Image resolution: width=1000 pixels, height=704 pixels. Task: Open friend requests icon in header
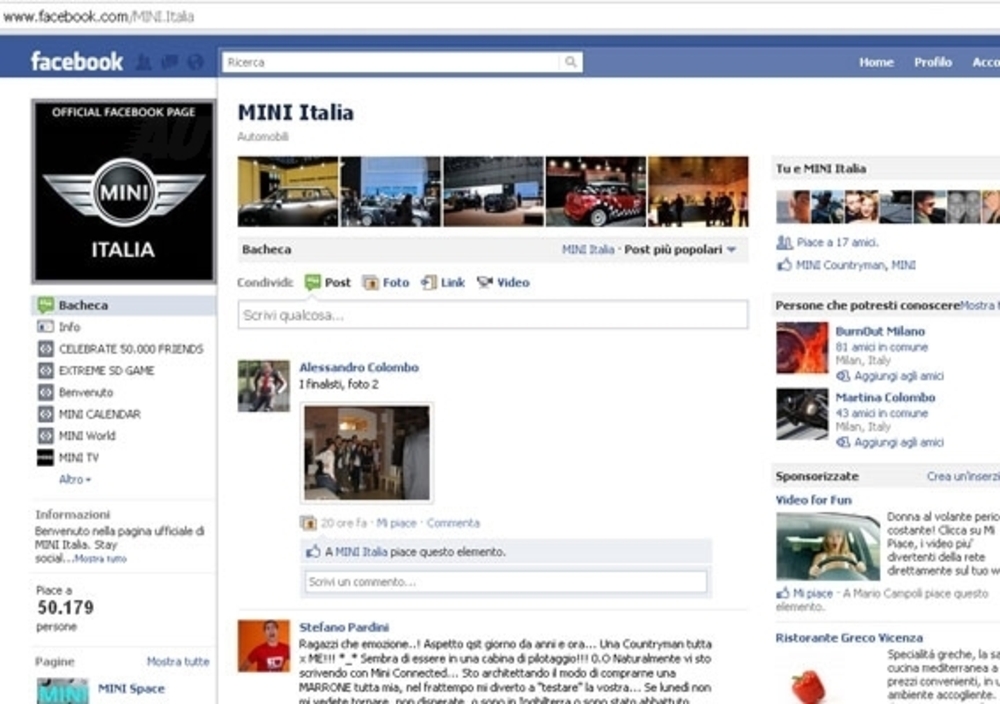tap(143, 62)
